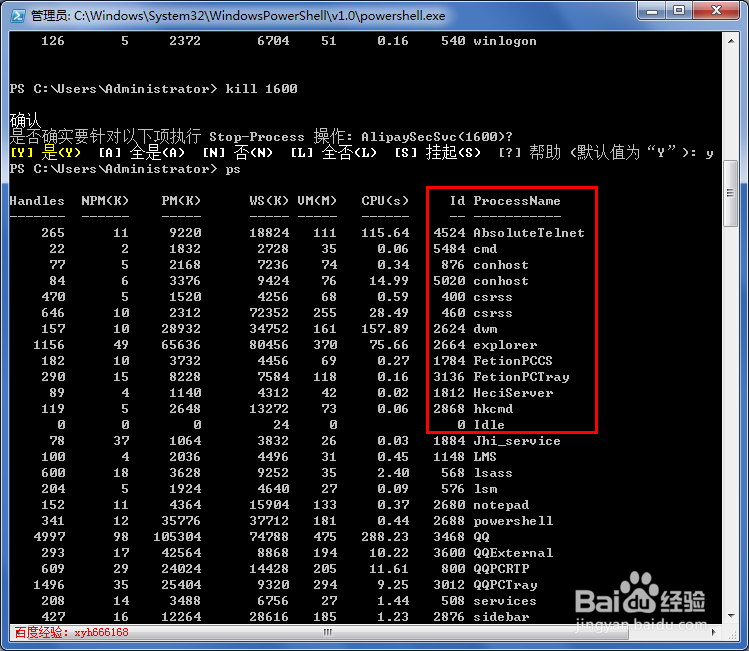Click the QQPCTray process name
Screen dimensions: 749x651
pyautogui.click(x=505, y=585)
